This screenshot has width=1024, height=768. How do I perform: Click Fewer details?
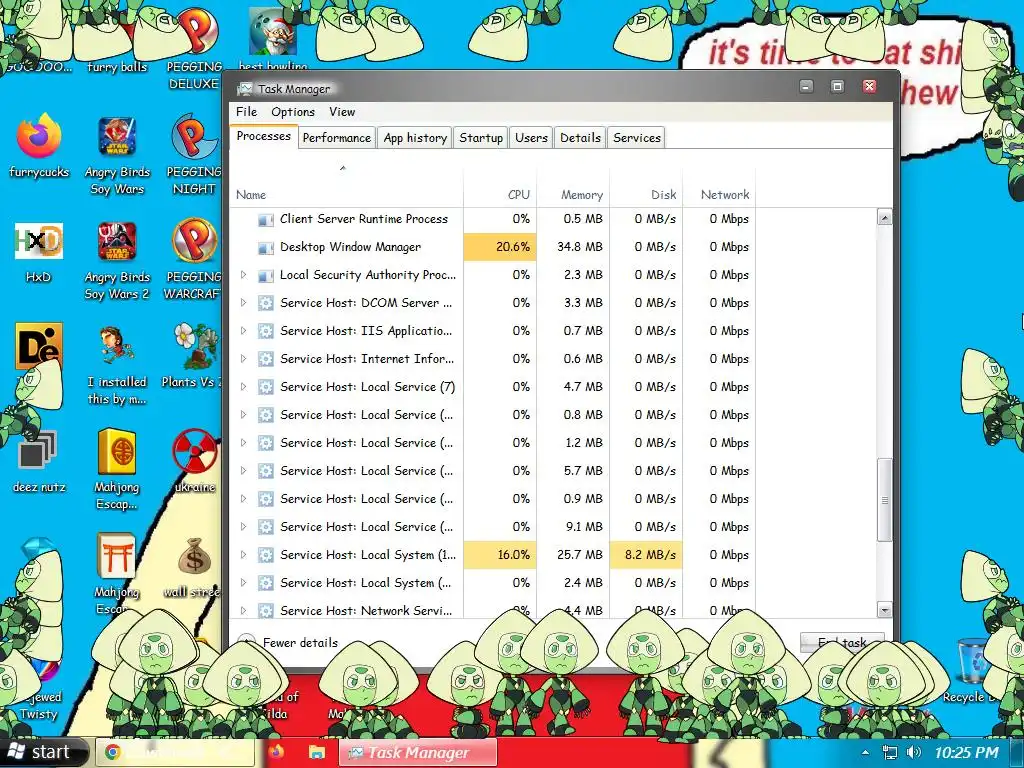pyautogui.click(x=300, y=643)
